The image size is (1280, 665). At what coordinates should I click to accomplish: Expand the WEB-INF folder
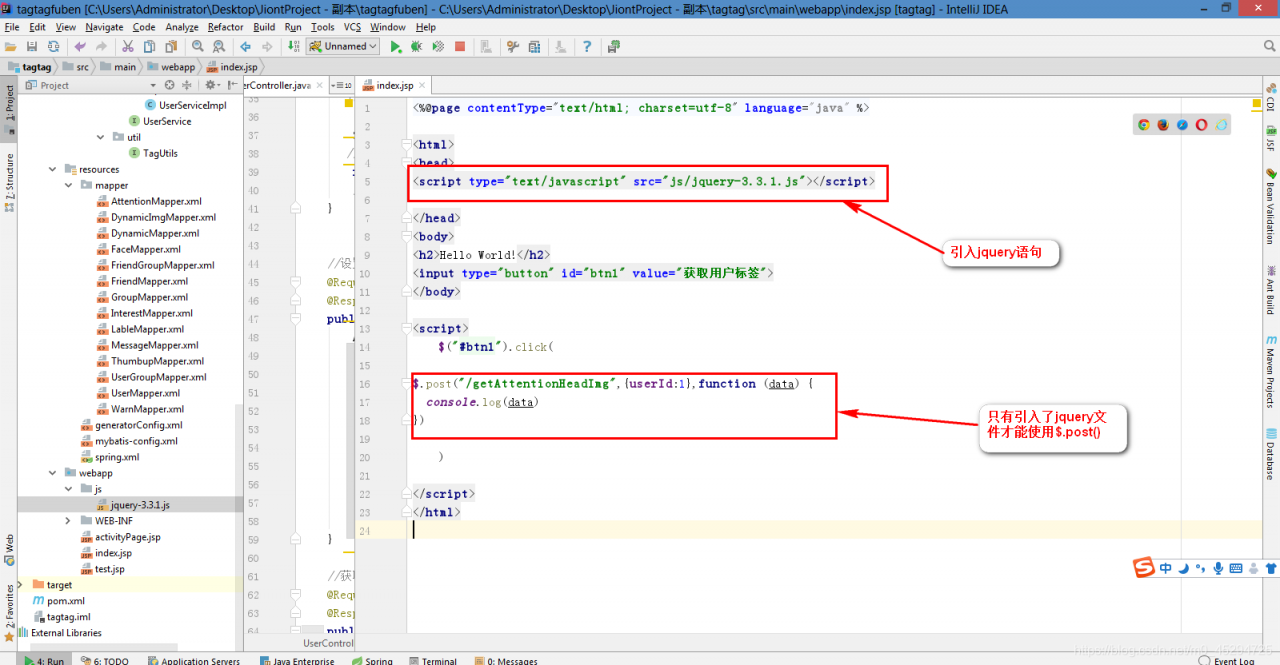(69, 521)
